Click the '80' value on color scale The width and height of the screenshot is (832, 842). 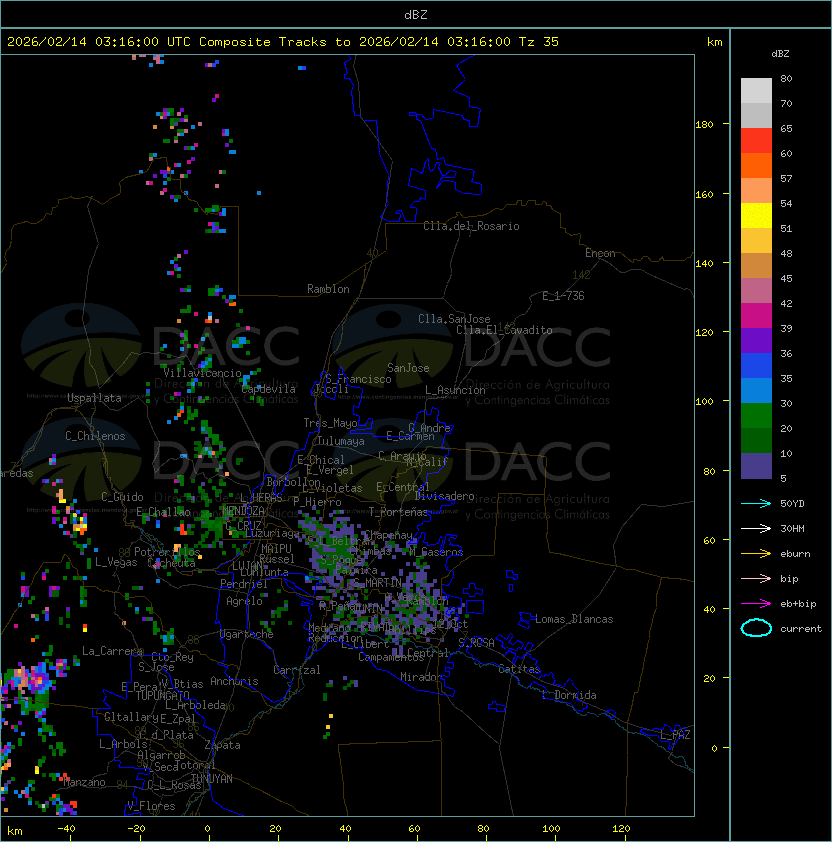[786, 78]
